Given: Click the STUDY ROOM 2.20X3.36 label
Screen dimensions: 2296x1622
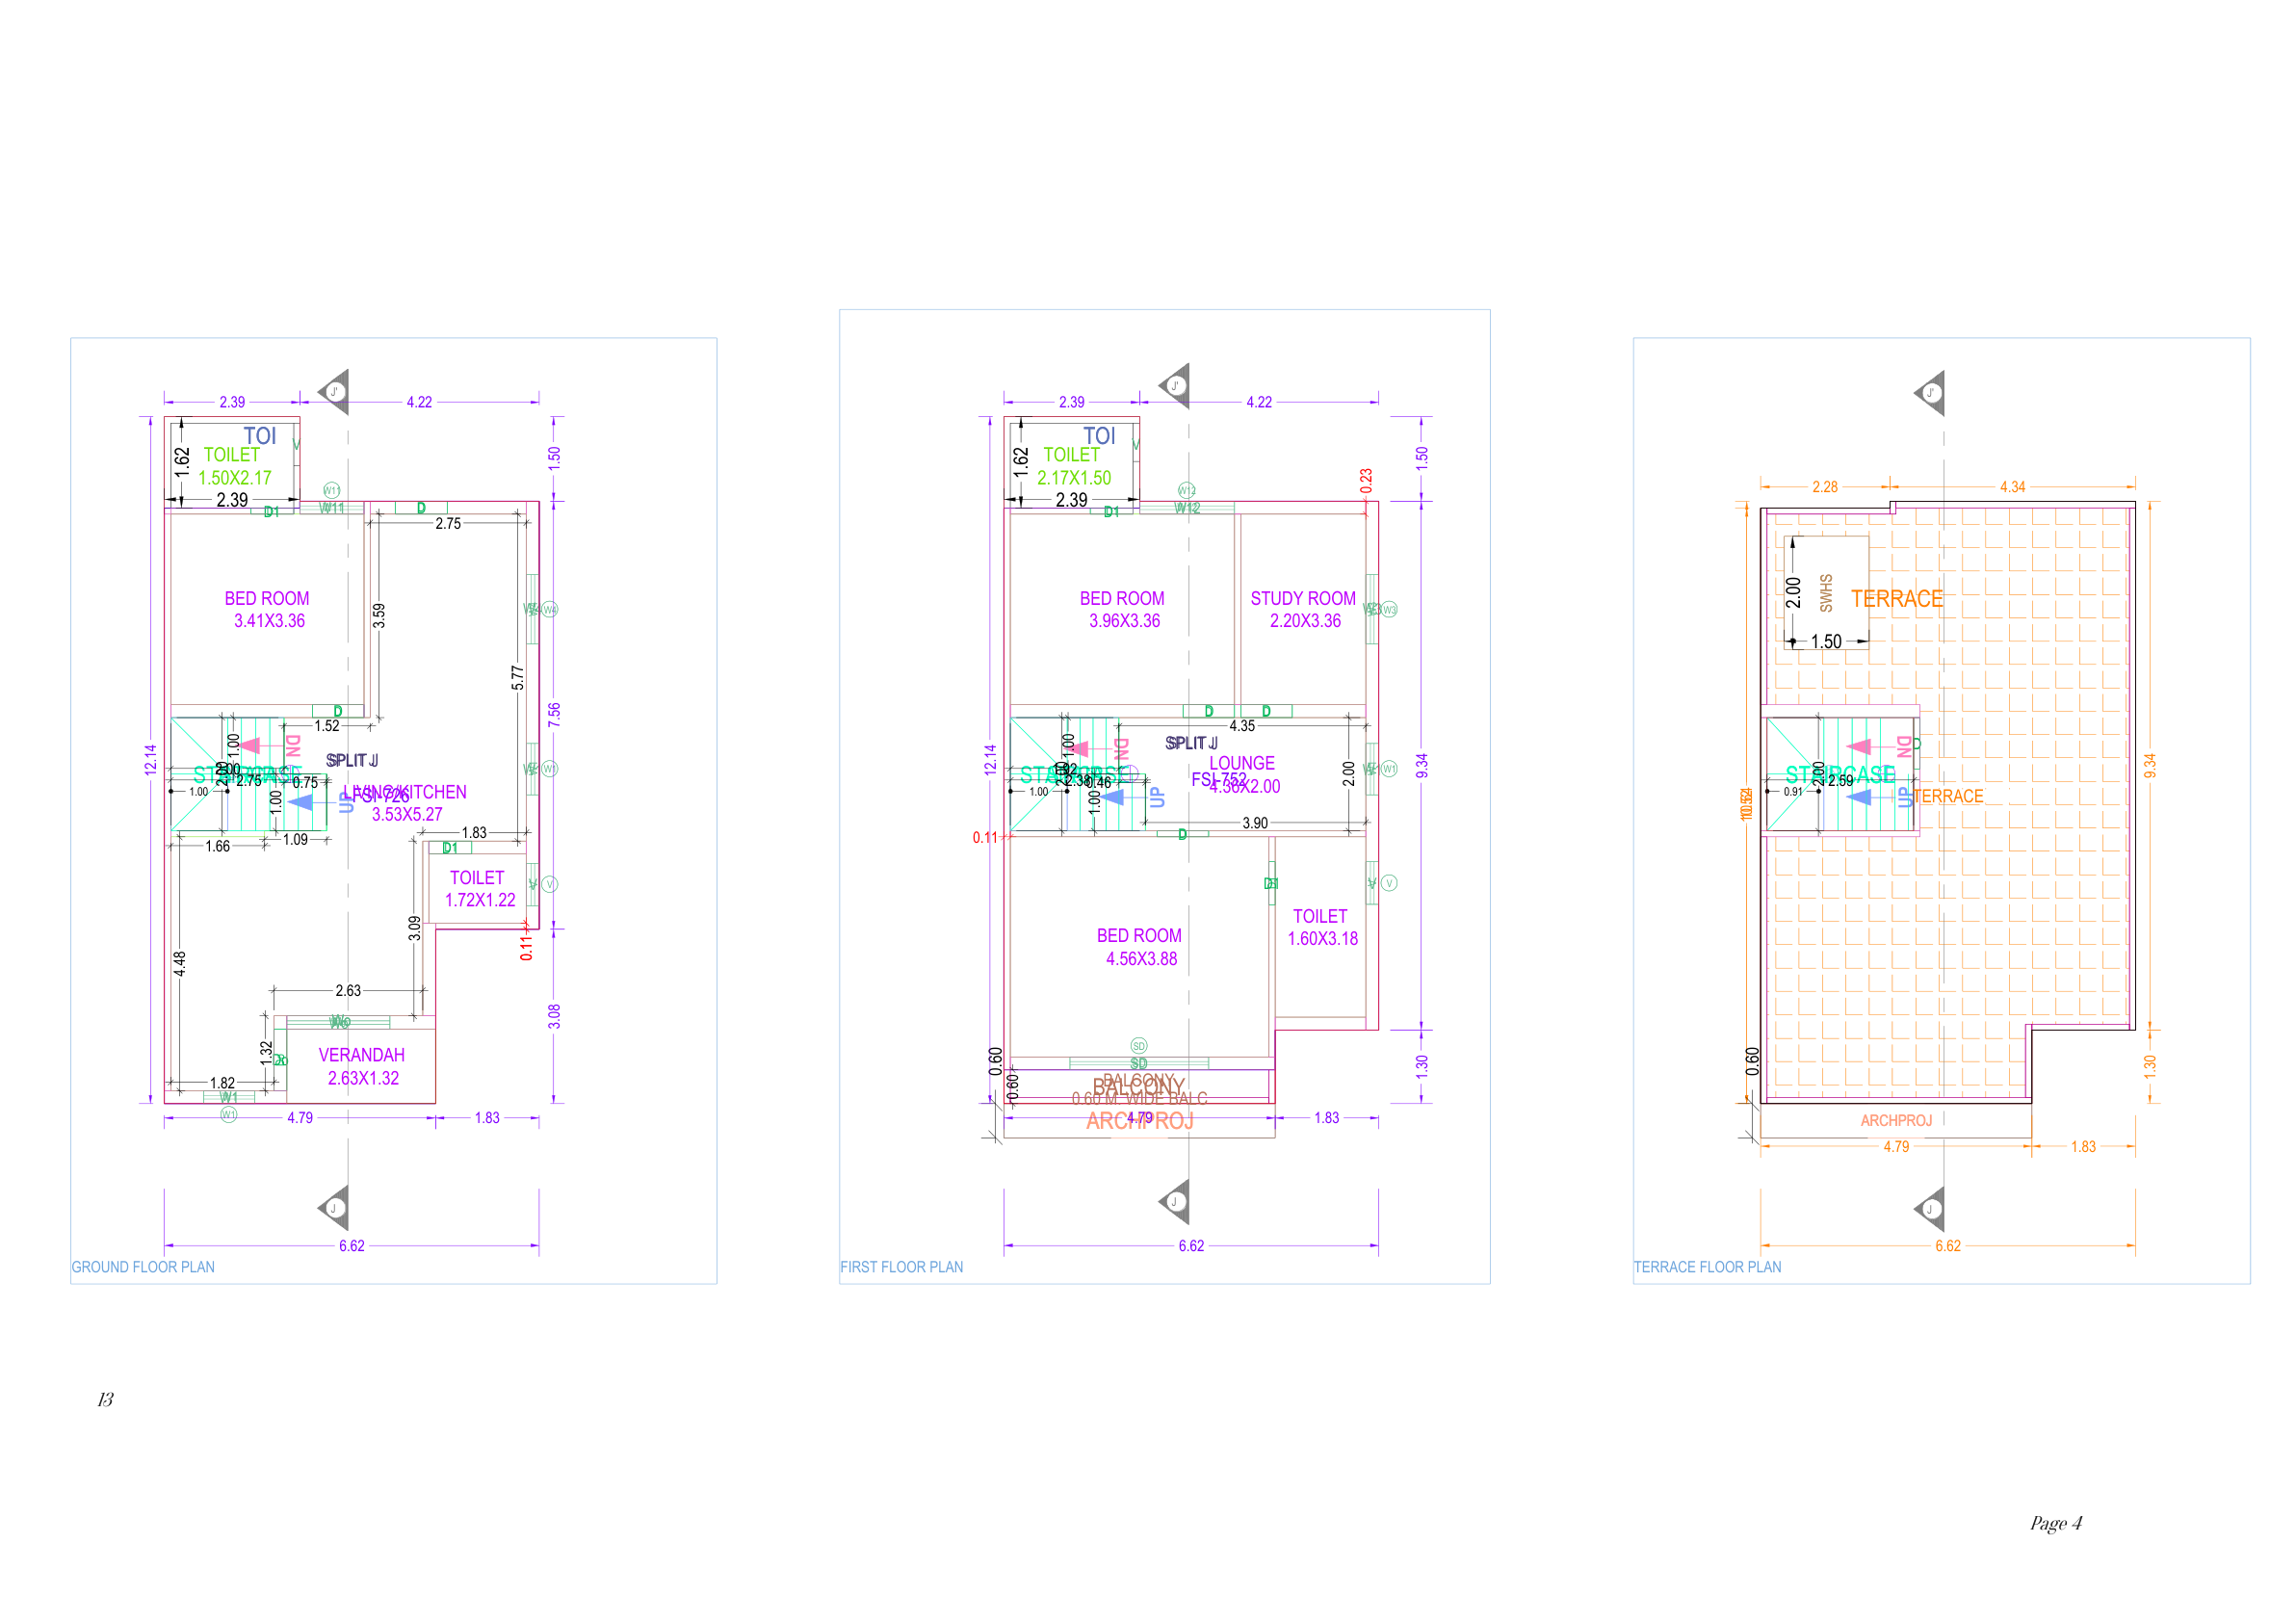Looking at the screenshot, I should (x=1303, y=609).
